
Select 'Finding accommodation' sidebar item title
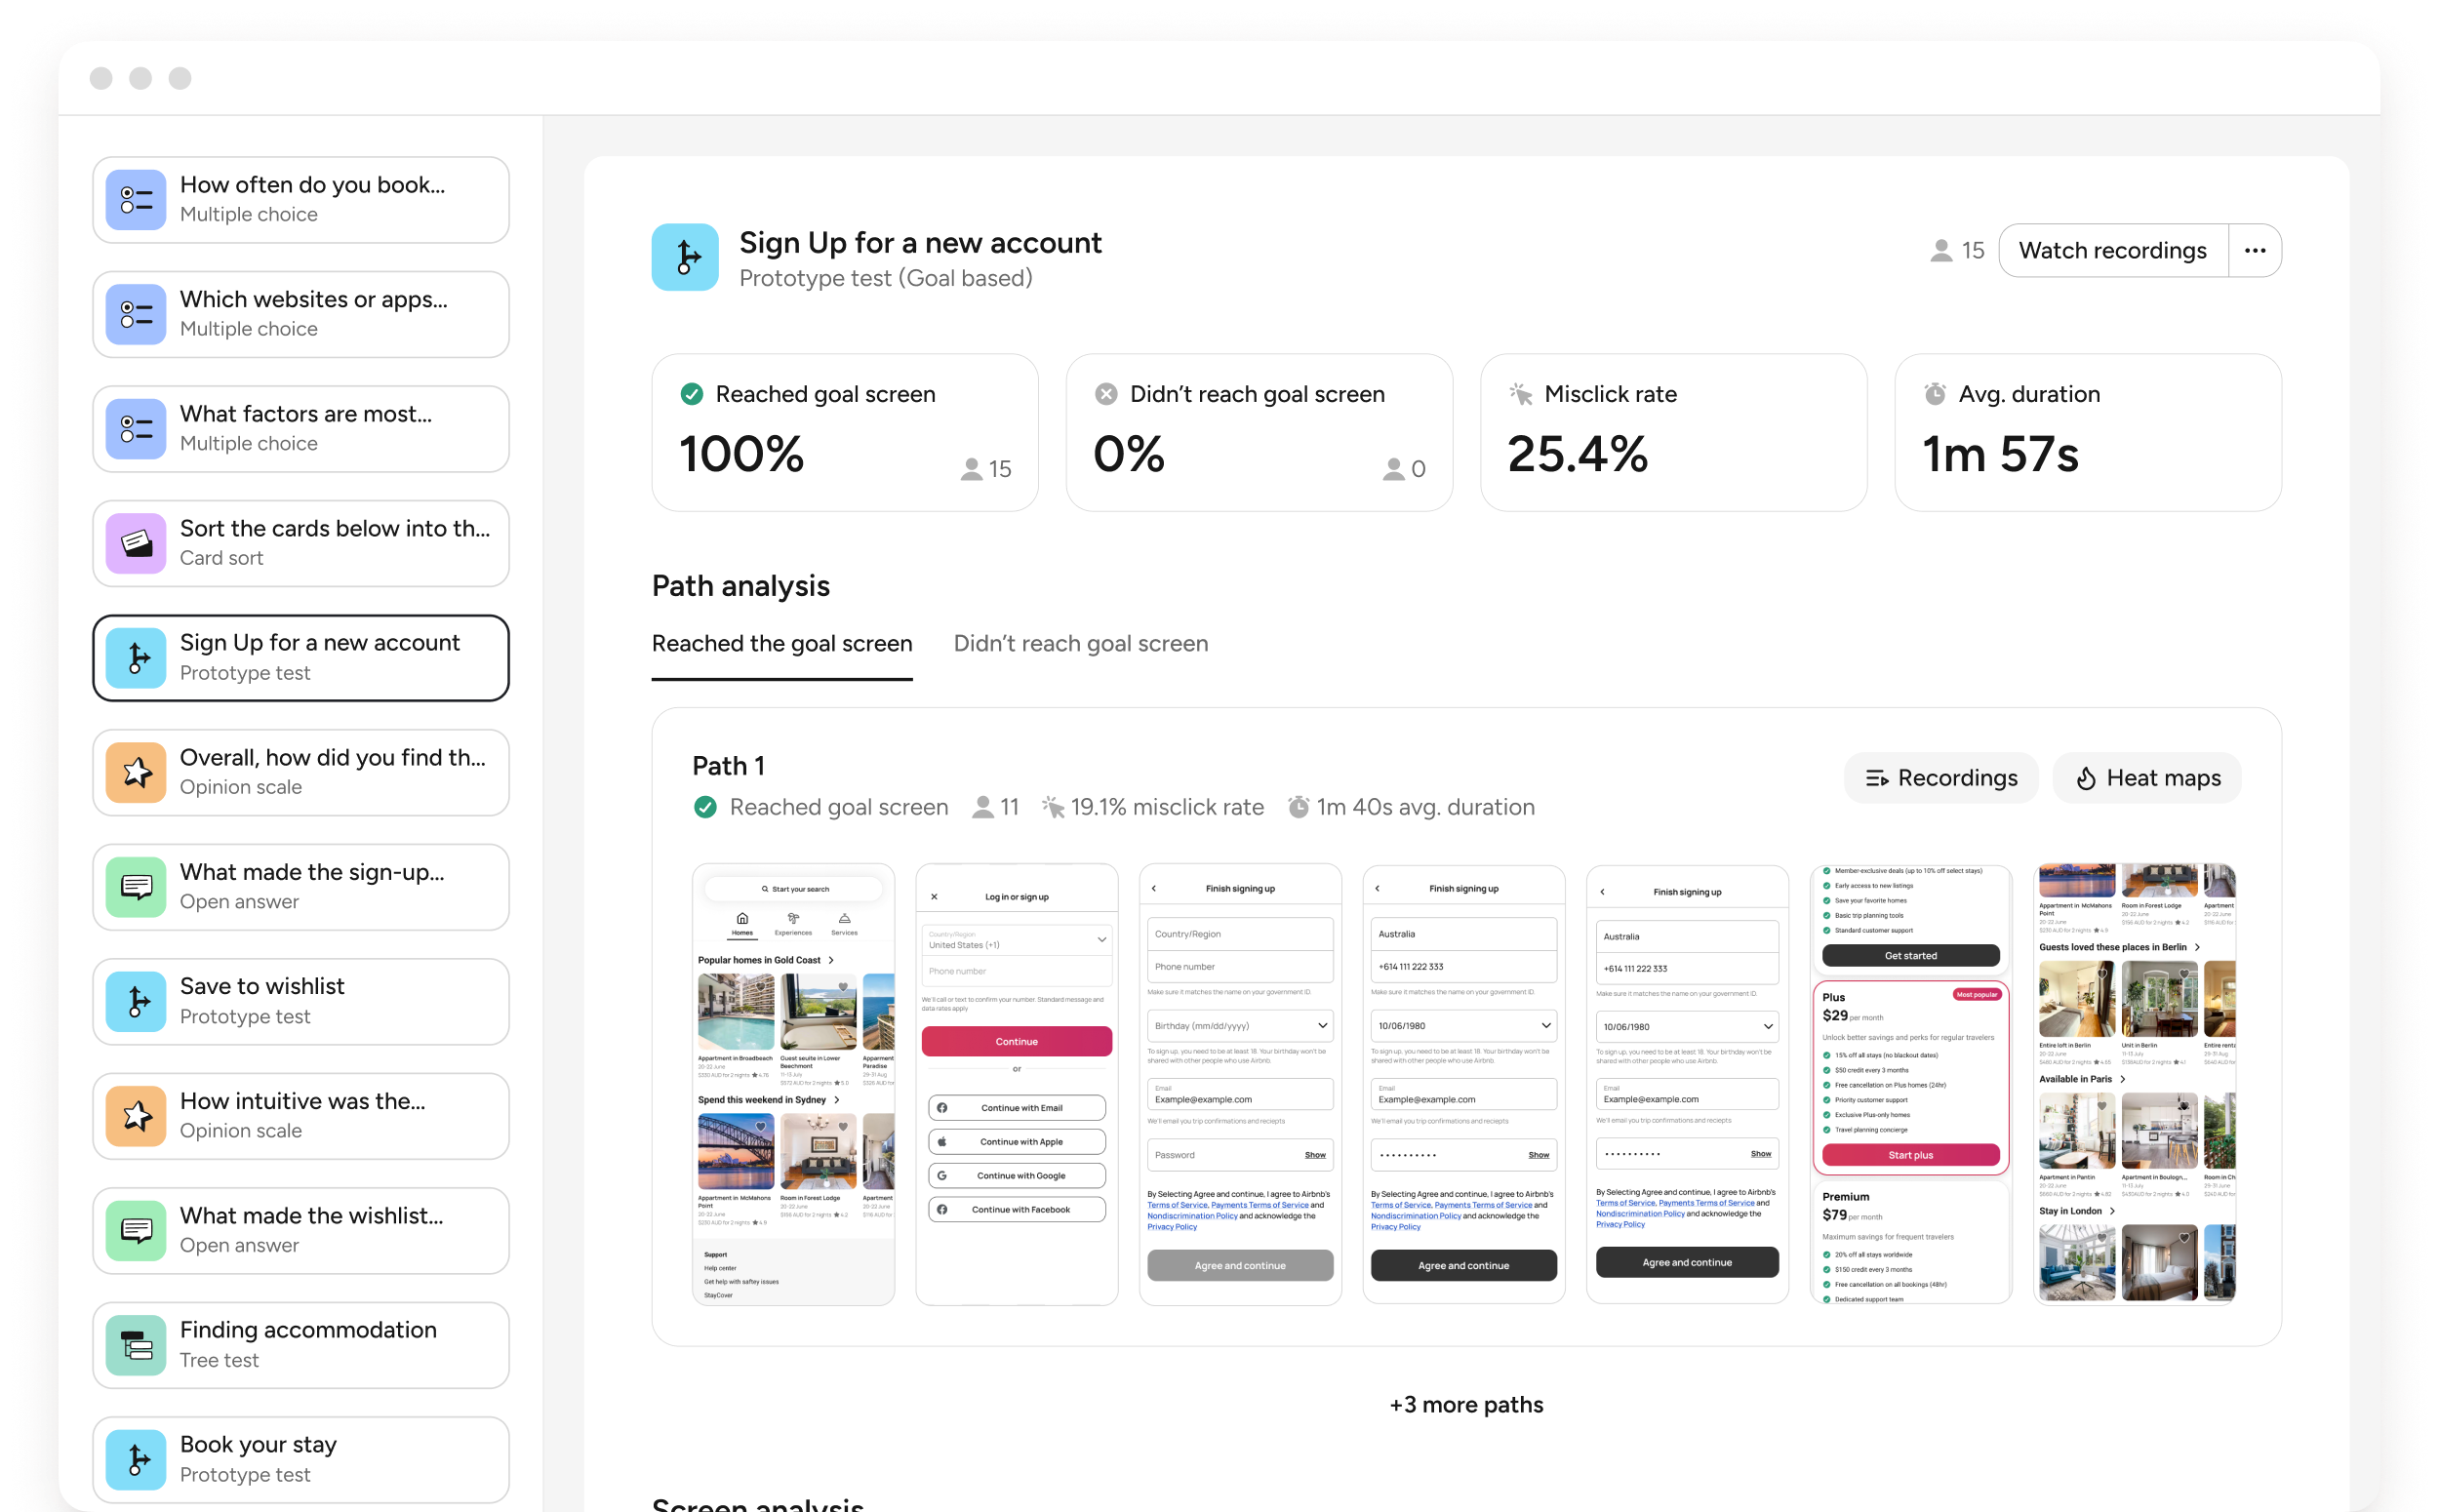308,1329
